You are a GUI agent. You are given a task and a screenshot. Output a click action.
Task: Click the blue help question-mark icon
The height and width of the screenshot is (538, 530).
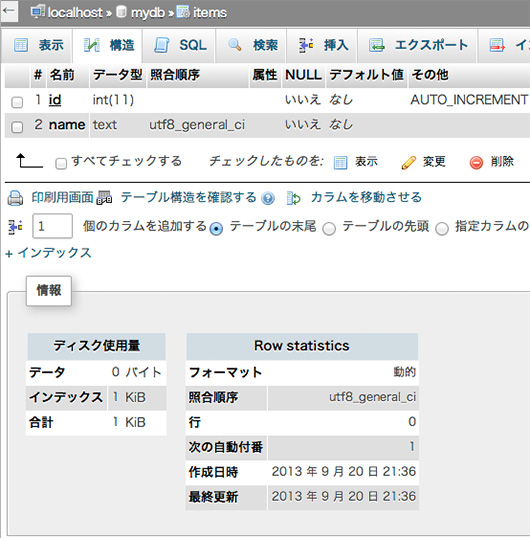pyautogui.click(x=268, y=198)
